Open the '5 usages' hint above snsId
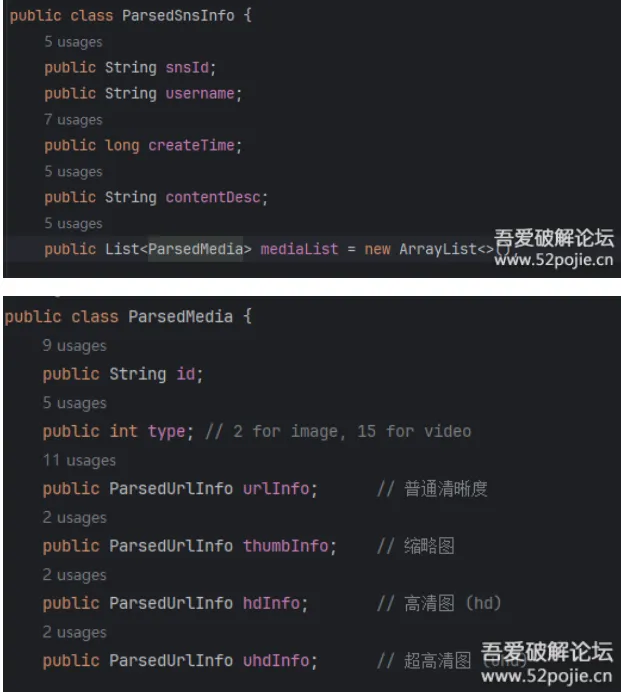Image resolution: width=621 pixels, height=692 pixels. [73, 42]
